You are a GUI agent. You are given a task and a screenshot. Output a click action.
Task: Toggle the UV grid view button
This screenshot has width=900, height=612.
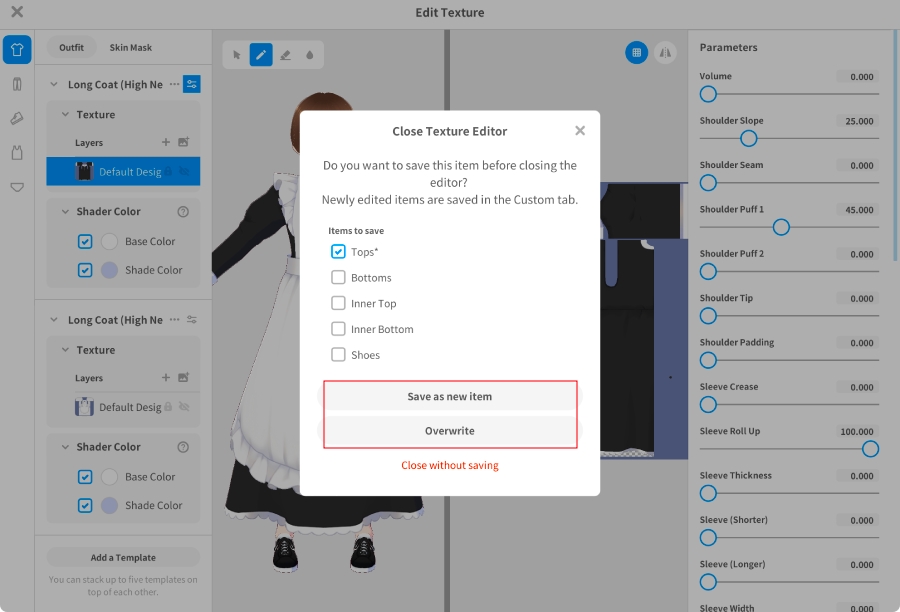tap(637, 53)
